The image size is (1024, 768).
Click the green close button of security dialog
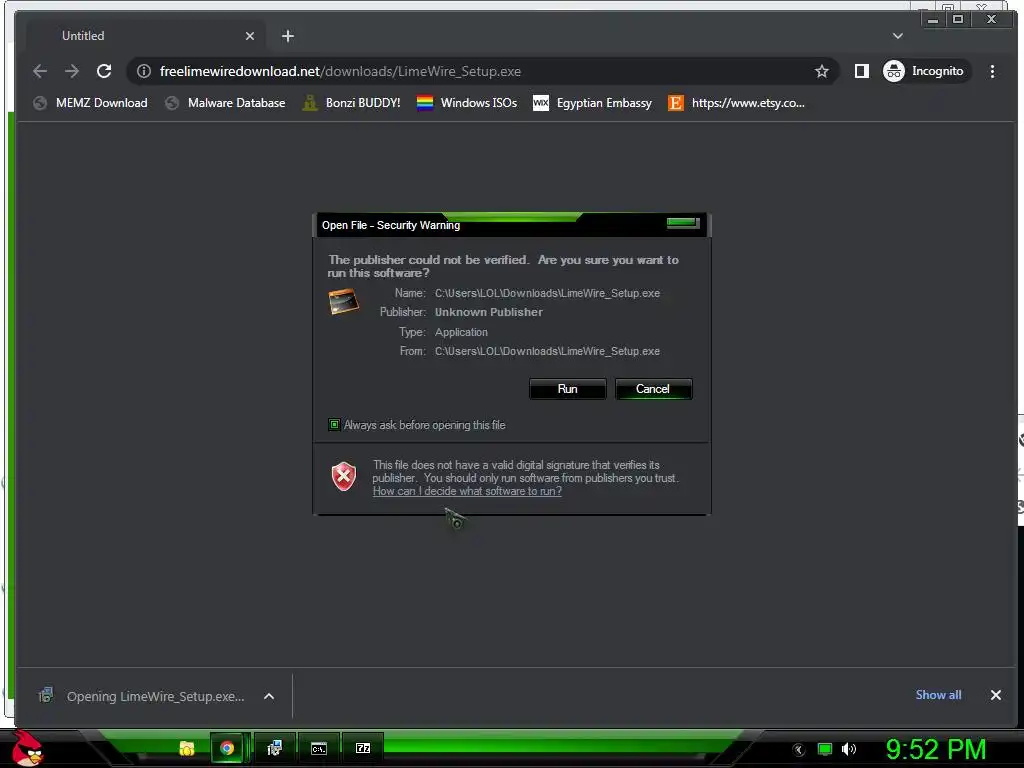683,223
